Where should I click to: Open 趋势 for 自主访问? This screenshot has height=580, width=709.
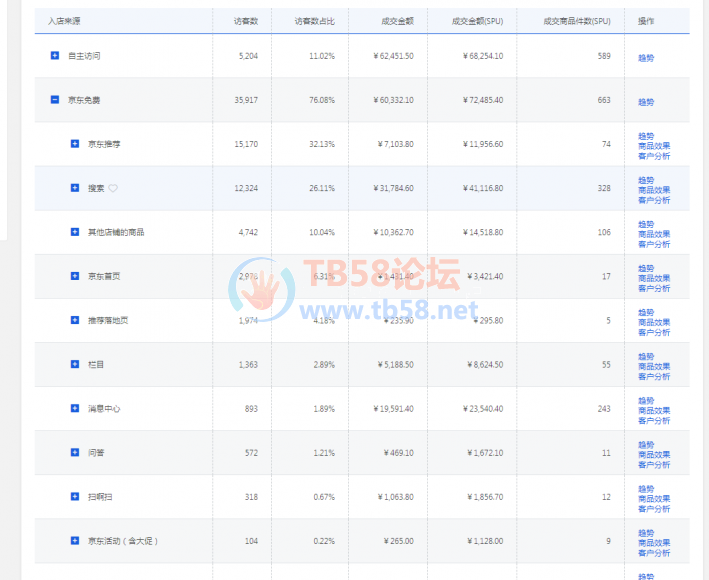click(646, 58)
